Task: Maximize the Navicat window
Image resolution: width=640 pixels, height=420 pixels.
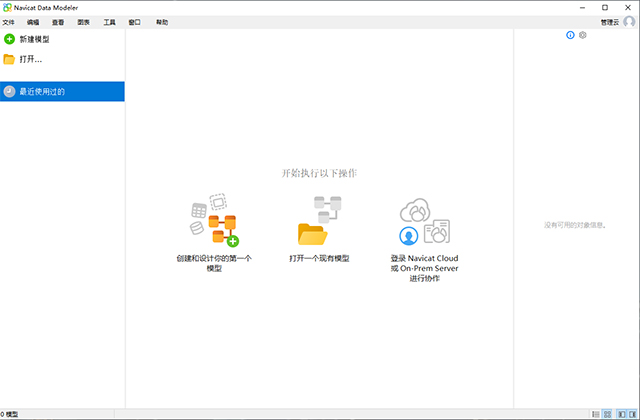Action: click(605, 7)
